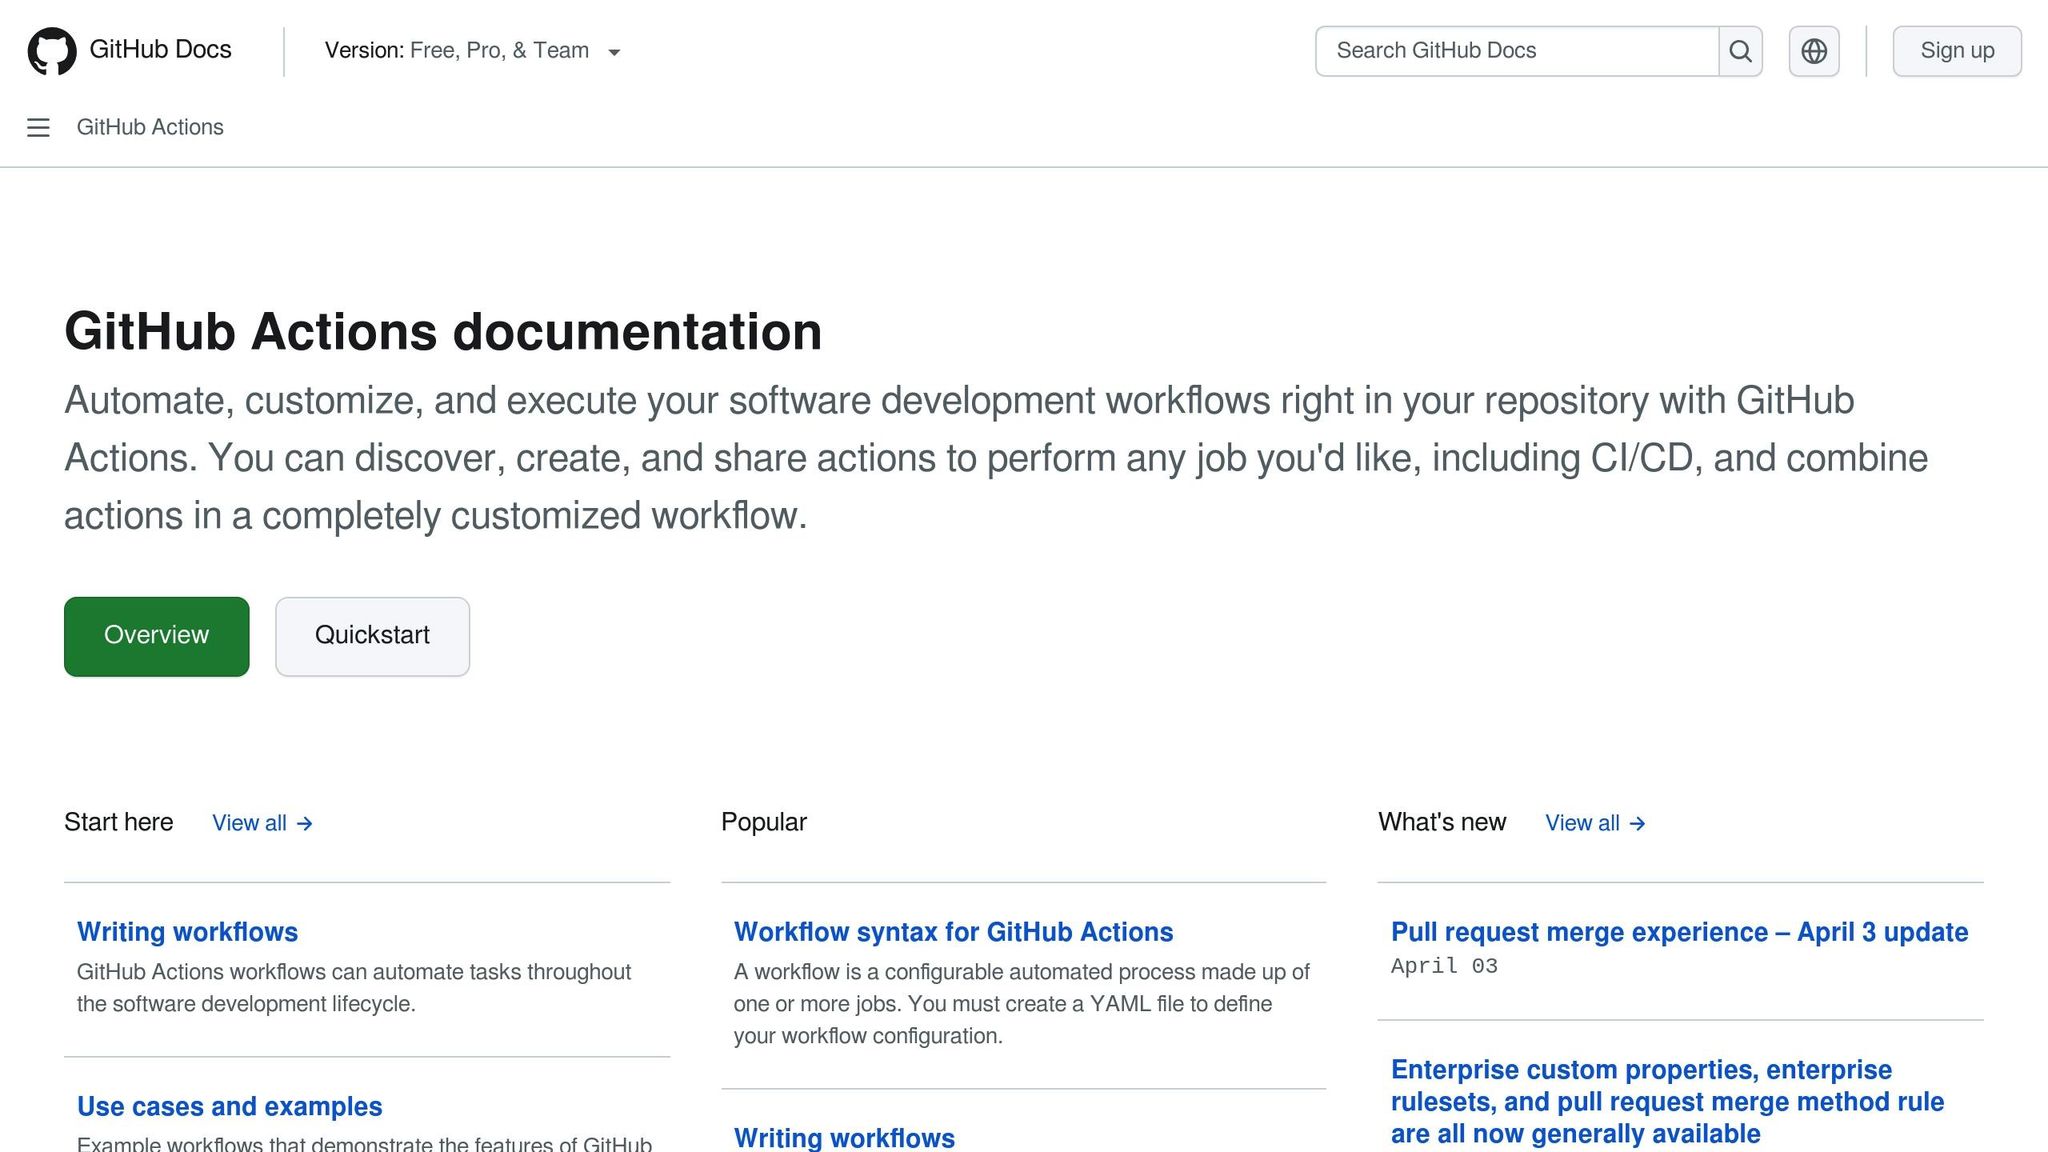Click the arrow icon beside Start here View all
This screenshot has height=1152, width=2048.
tap(303, 823)
